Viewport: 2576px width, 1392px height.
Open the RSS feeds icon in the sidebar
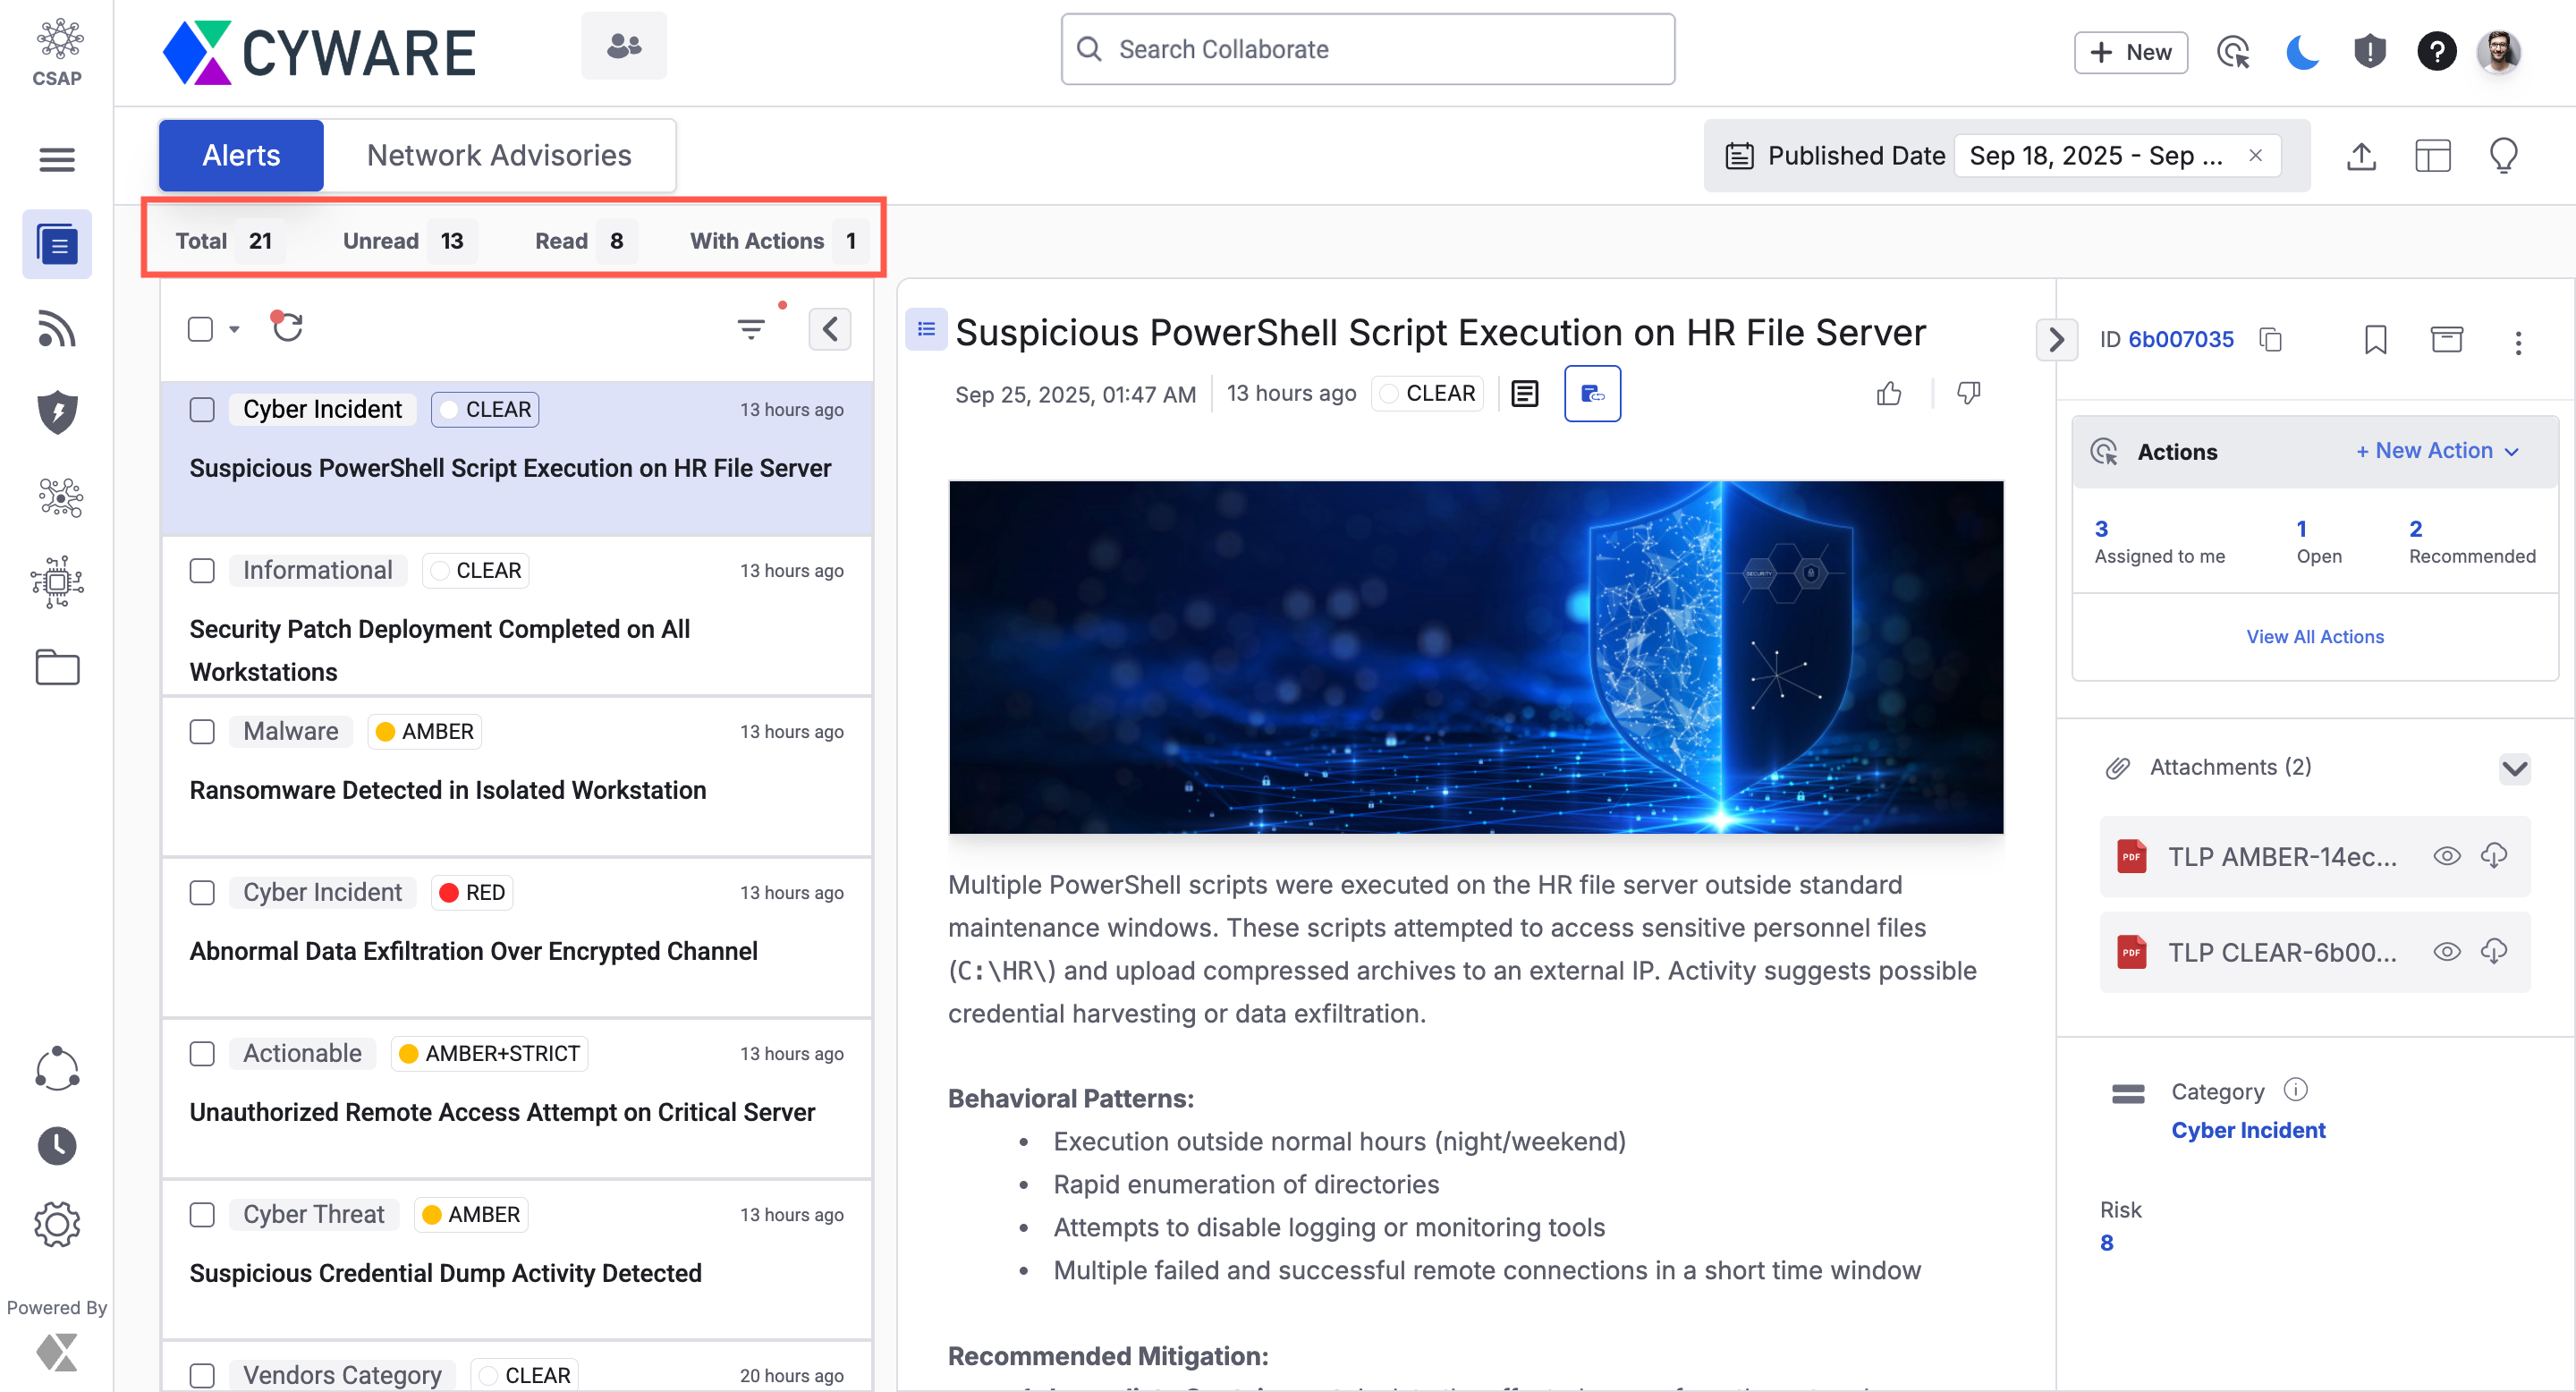[57, 329]
